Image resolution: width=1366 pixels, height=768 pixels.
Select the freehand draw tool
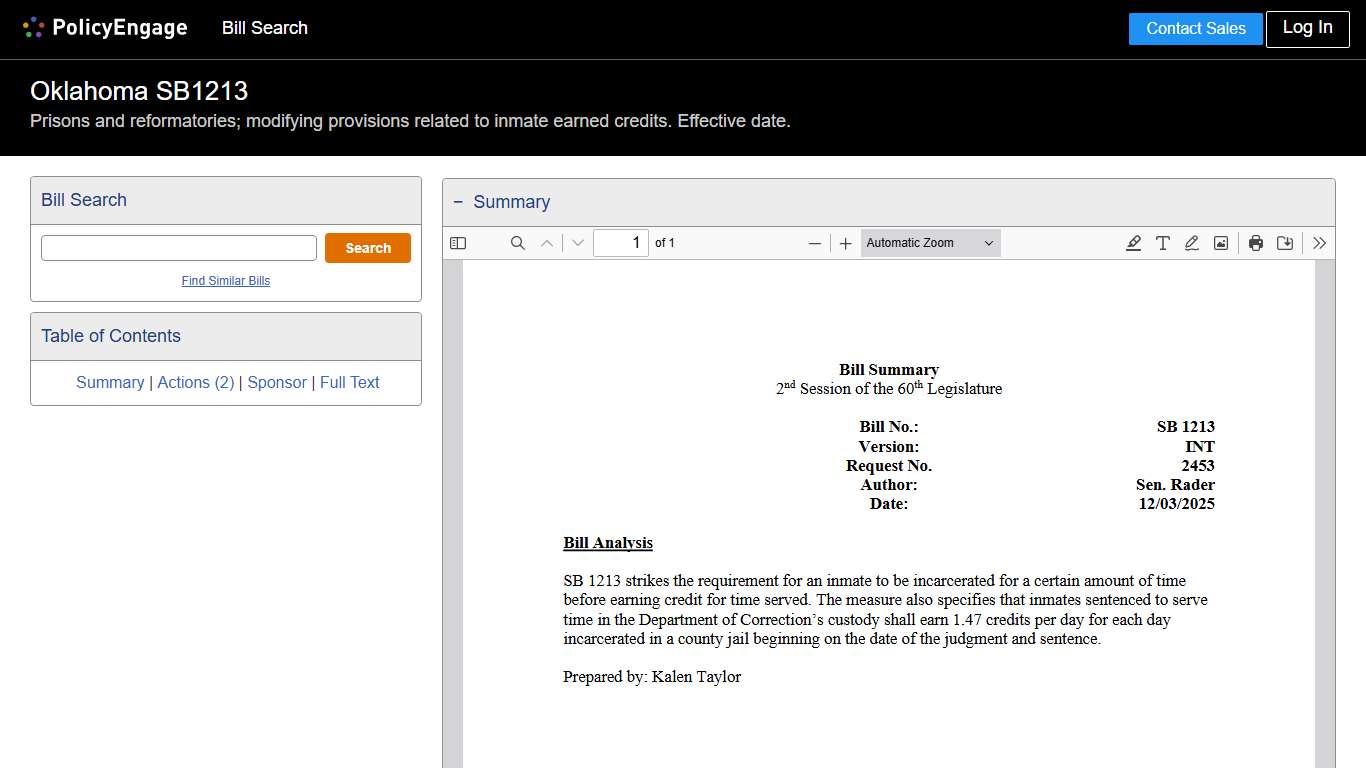(1192, 243)
